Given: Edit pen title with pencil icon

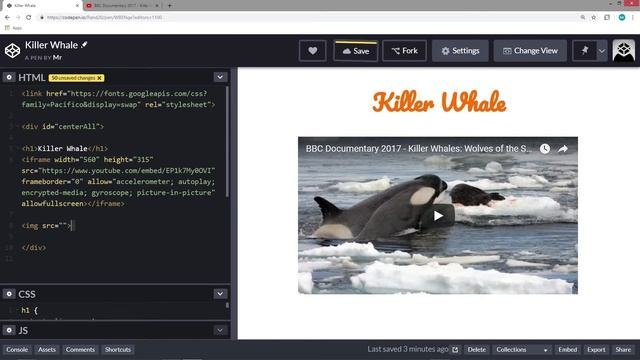Looking at the screenshot, I should point(84,45).
